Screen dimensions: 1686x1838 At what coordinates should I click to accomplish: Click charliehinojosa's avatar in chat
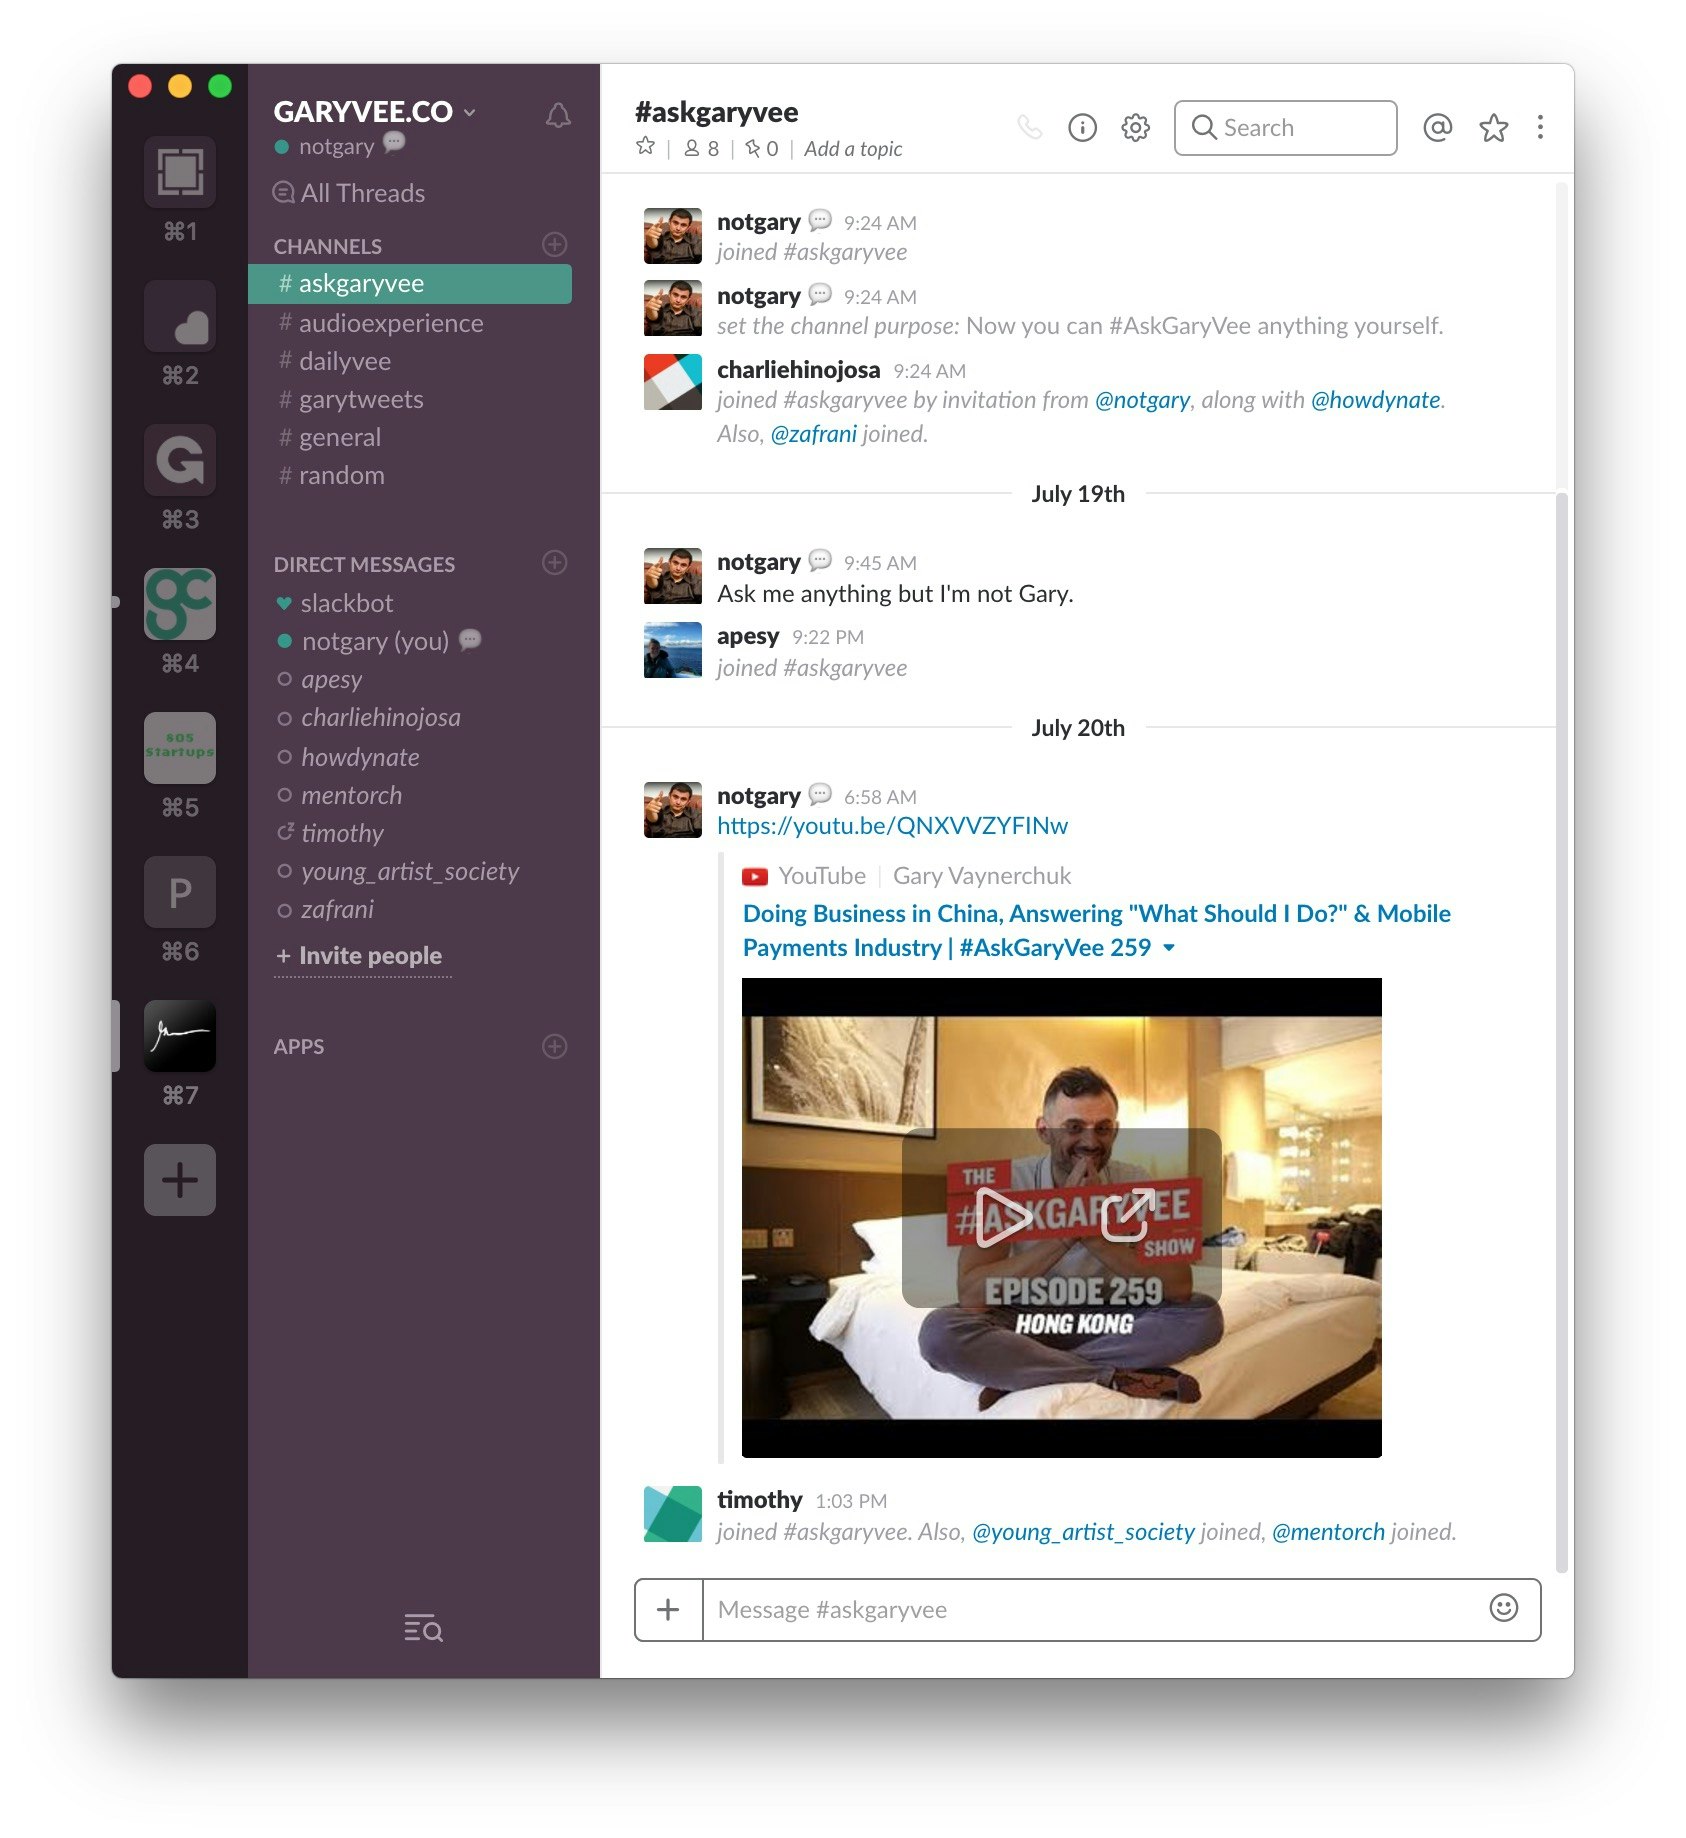[x=672, y=382]
